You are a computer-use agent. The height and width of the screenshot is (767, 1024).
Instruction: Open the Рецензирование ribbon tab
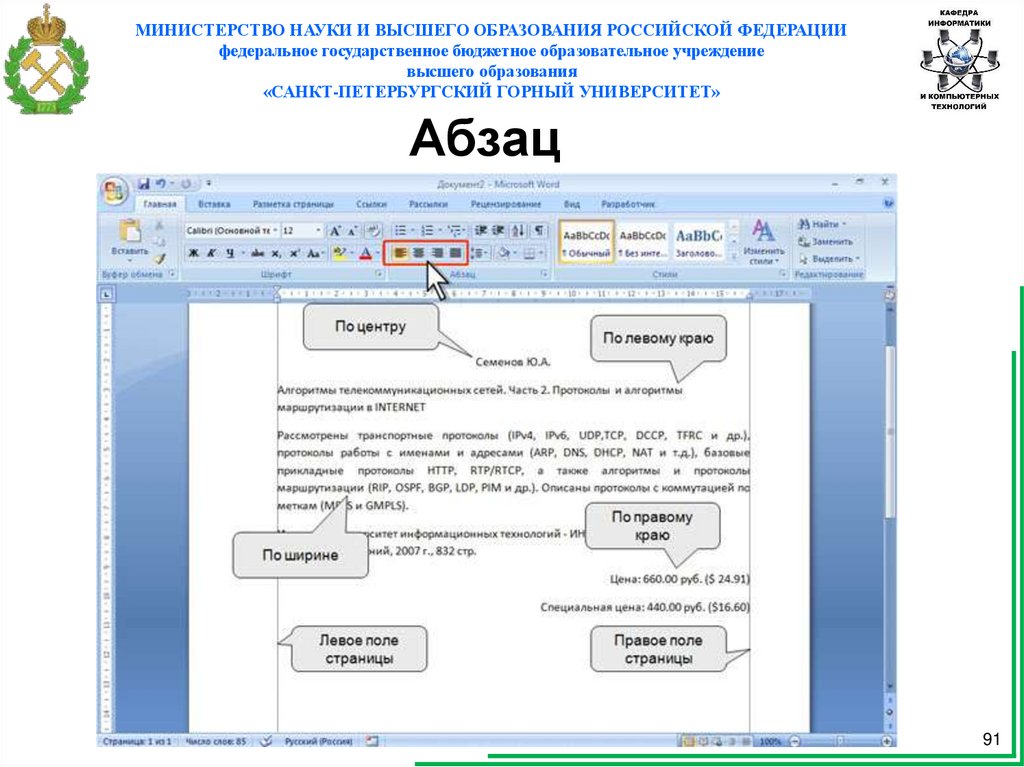(505, 204)
